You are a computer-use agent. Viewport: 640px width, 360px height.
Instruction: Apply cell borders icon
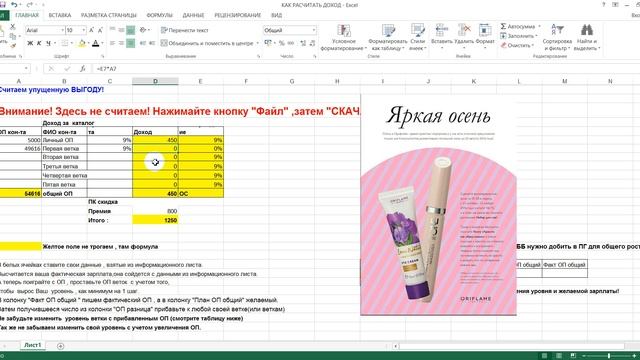(64, 43)
